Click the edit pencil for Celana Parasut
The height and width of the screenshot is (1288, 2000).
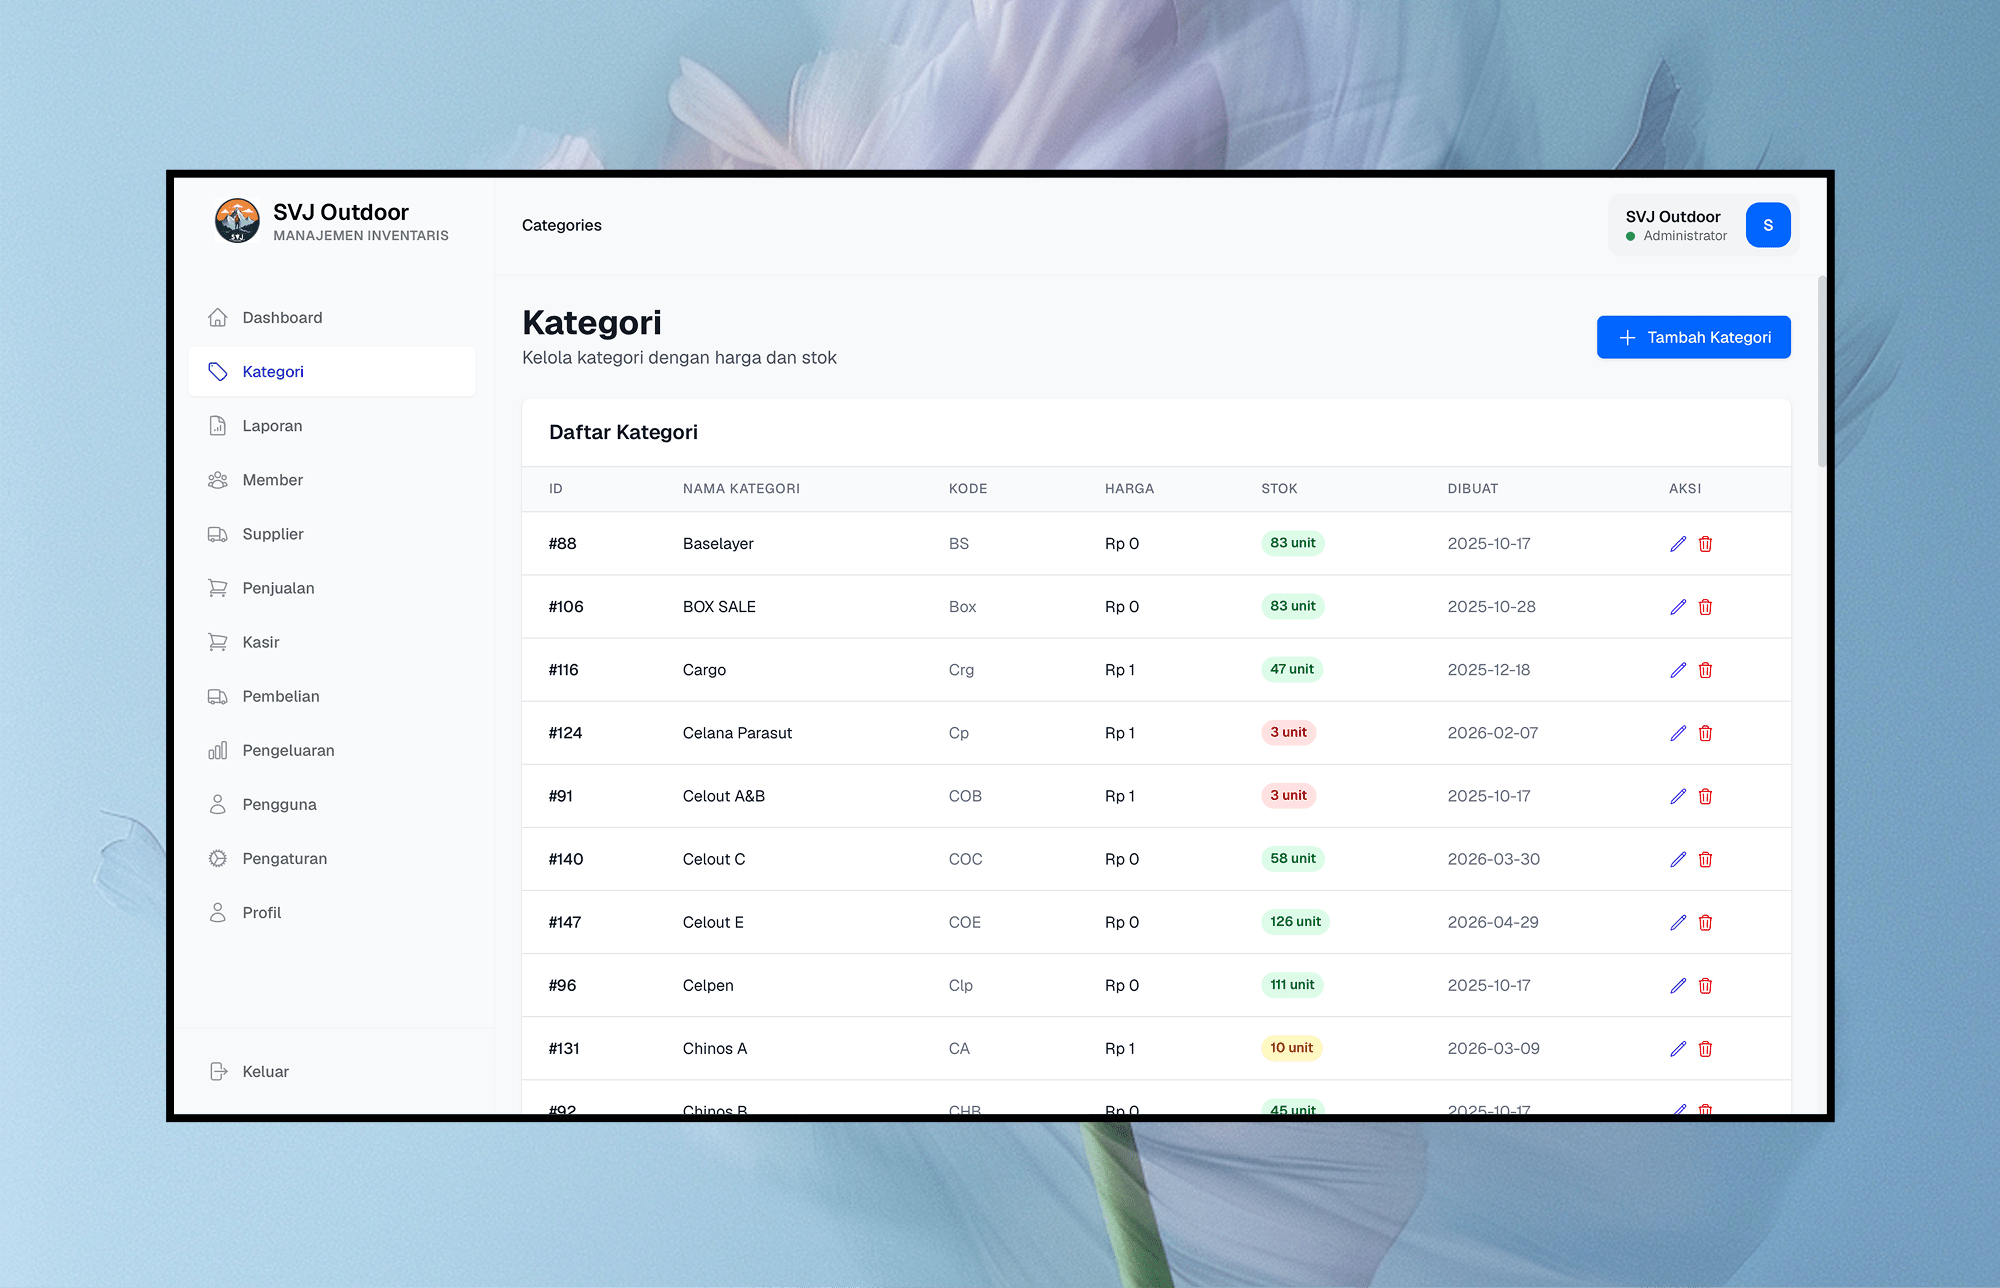tap(1678, 733)
